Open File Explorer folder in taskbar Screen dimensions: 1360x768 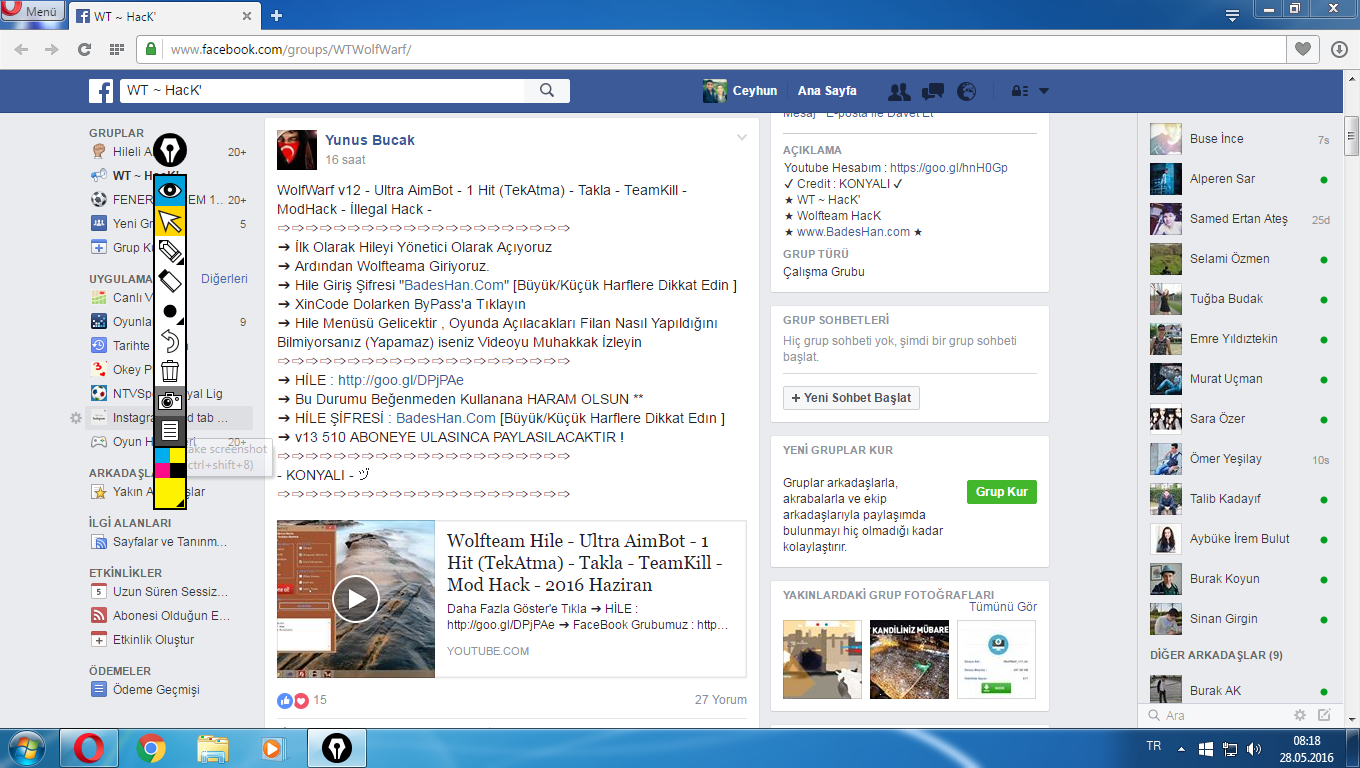[x=213, y=747]
